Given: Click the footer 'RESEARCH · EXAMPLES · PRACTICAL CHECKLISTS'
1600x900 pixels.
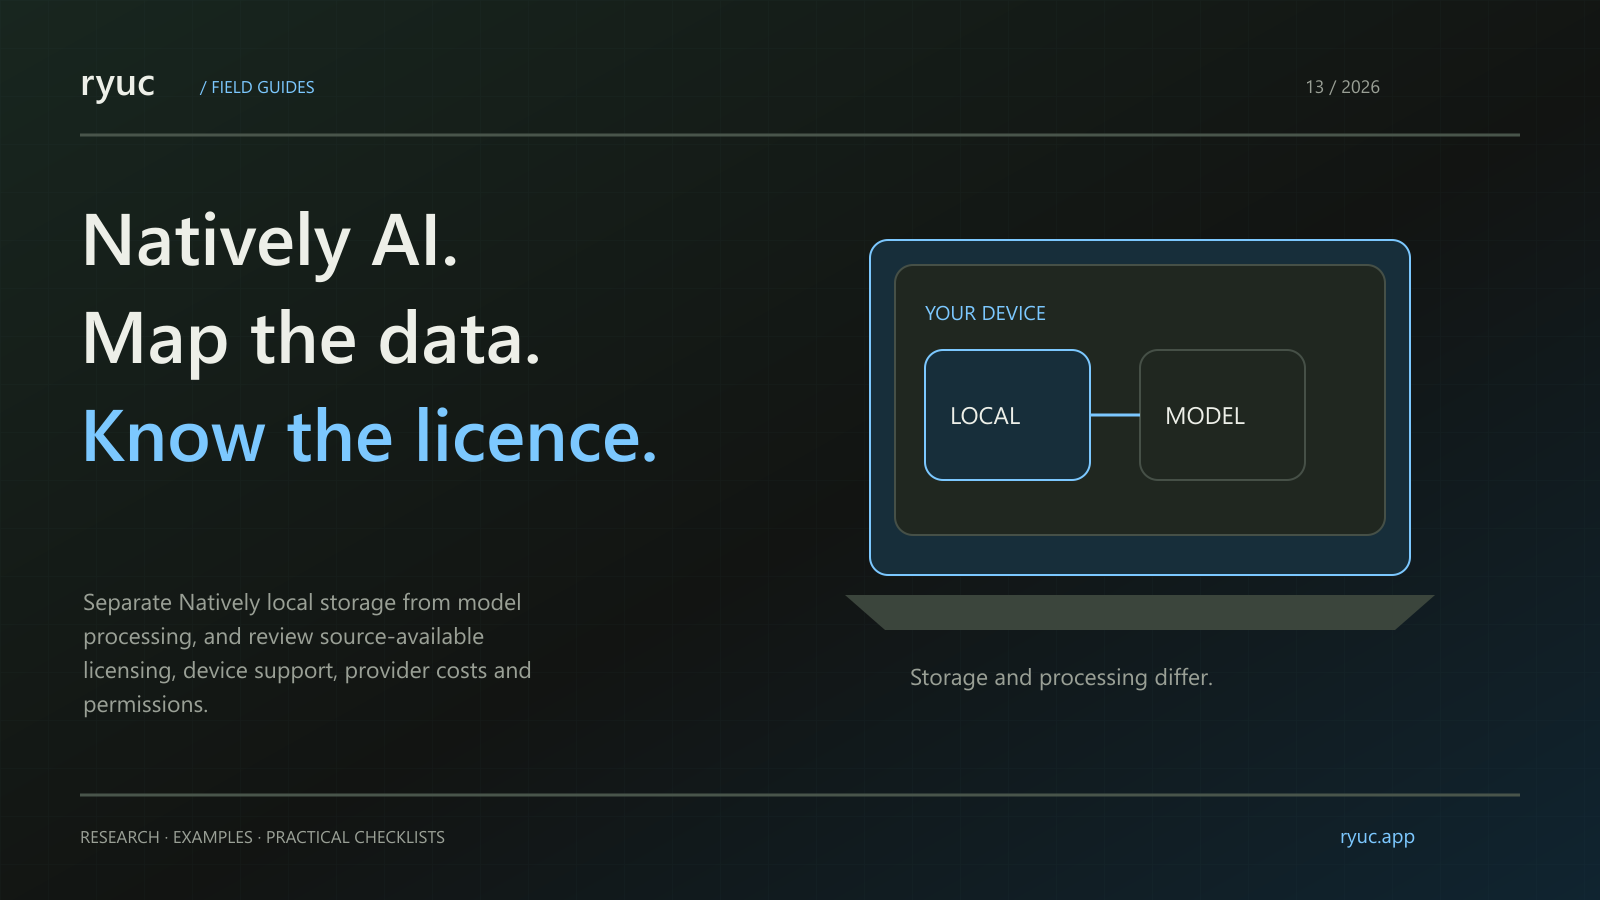Looking at the screenshot, I should pyautogui.click(x=262, y=837).
